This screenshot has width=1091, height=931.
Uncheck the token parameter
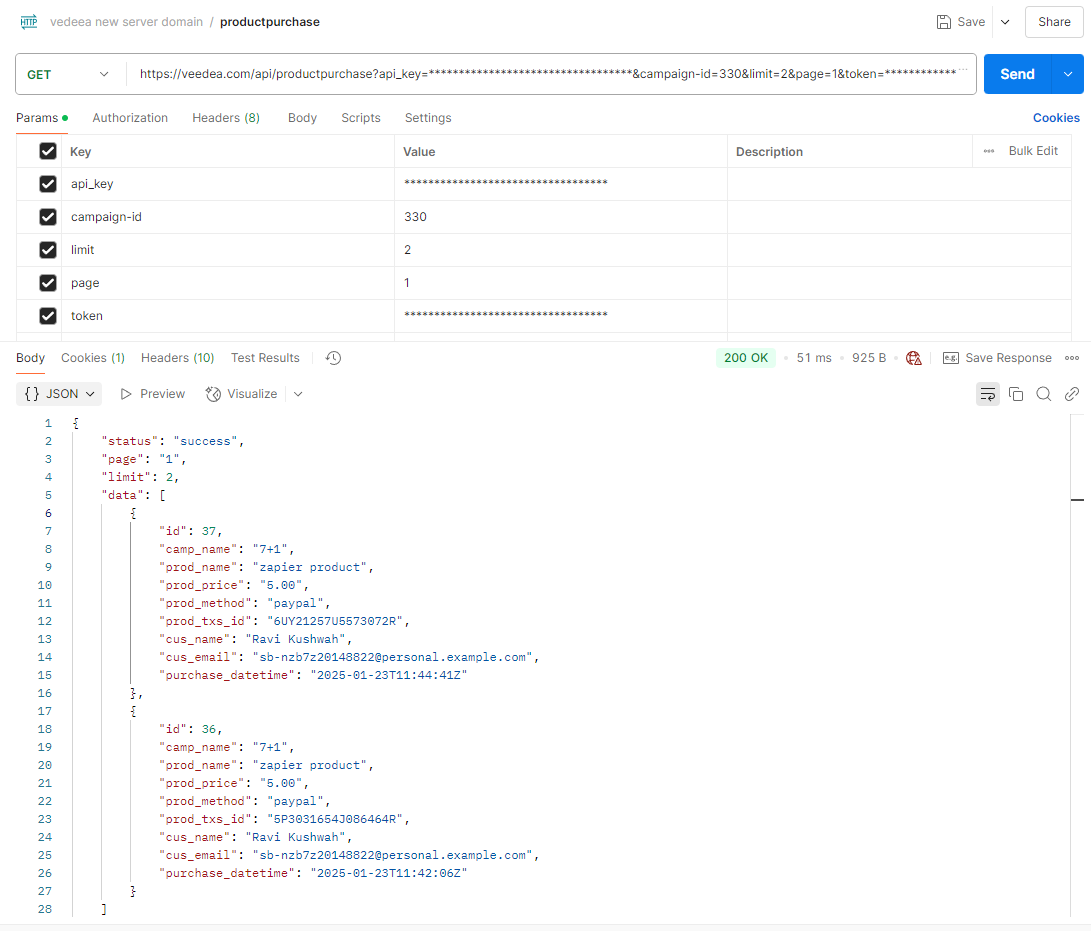click(x=48, y=316)
